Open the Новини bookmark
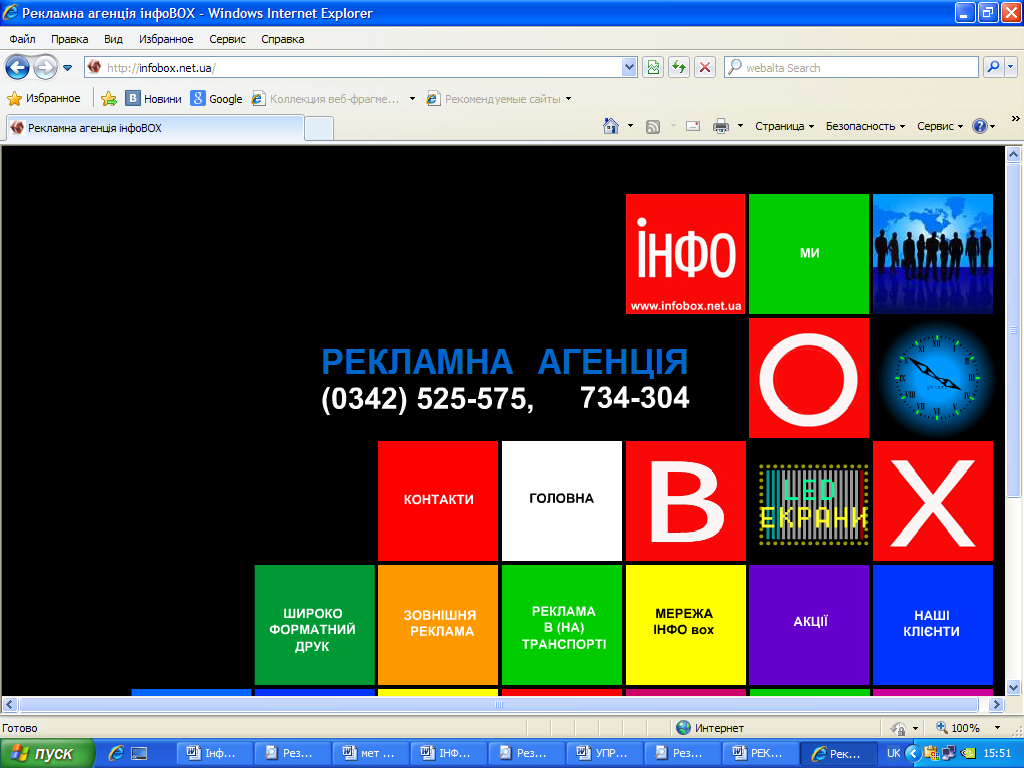This screenshot has height=768, width=1024. (x=153, y=99)
